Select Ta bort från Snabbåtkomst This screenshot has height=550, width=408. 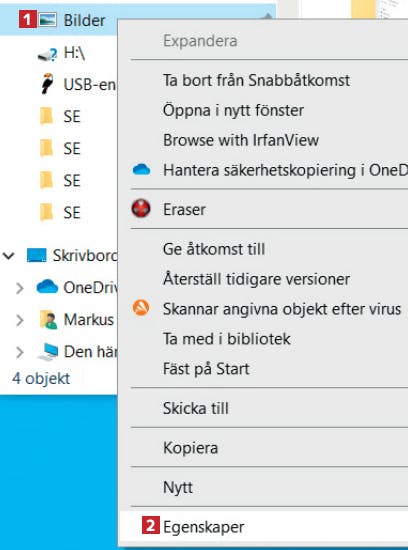point(256,80)
